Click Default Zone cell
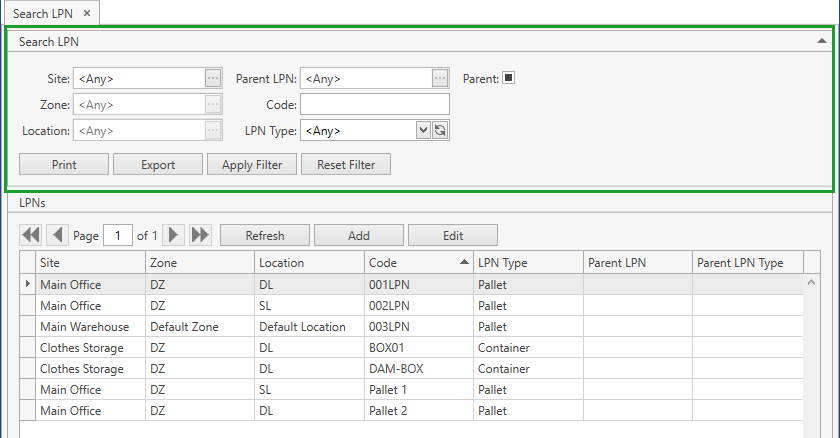The width and height of the screenshot is (840, 438). tap(200, 327)
